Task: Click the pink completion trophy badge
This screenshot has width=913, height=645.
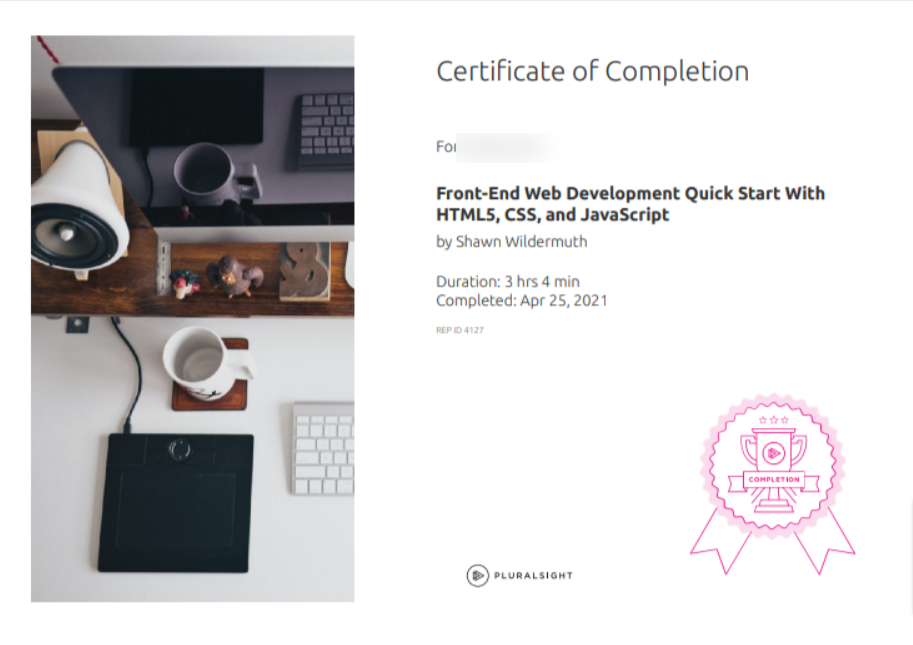Action: pyautogui.click(x=773, y=483)
